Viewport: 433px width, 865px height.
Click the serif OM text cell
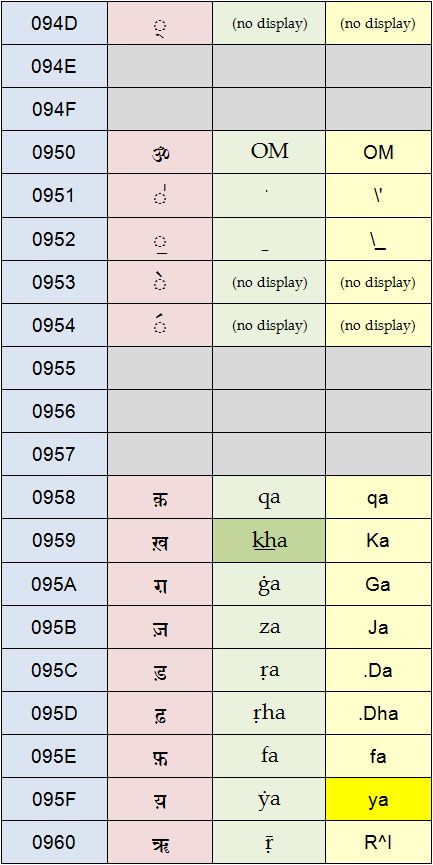coord(269,152)
